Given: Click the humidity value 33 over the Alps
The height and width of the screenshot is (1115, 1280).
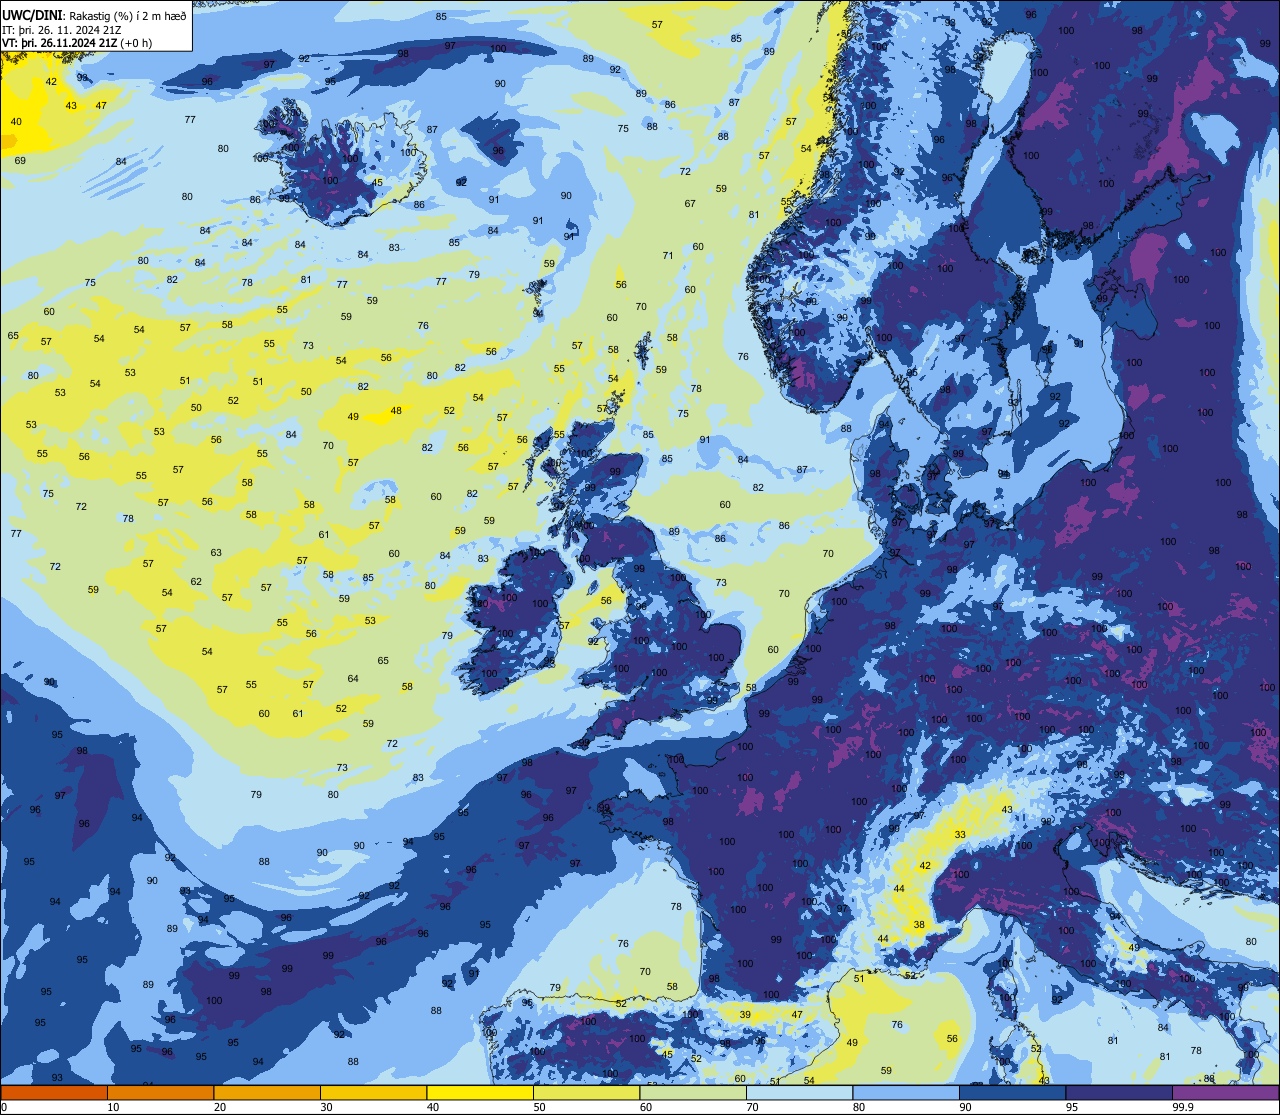Looking at the screenshot, I should 960,834.
